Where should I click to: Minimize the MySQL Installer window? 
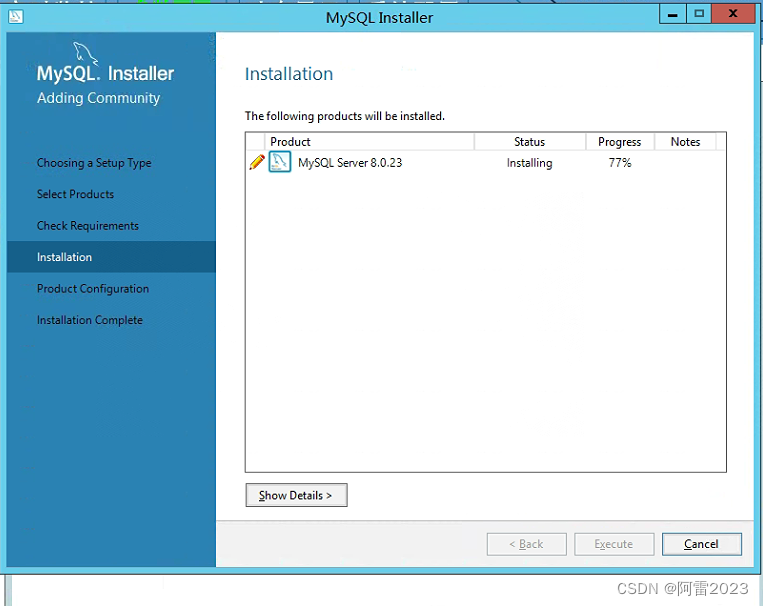tap(672, 14)
